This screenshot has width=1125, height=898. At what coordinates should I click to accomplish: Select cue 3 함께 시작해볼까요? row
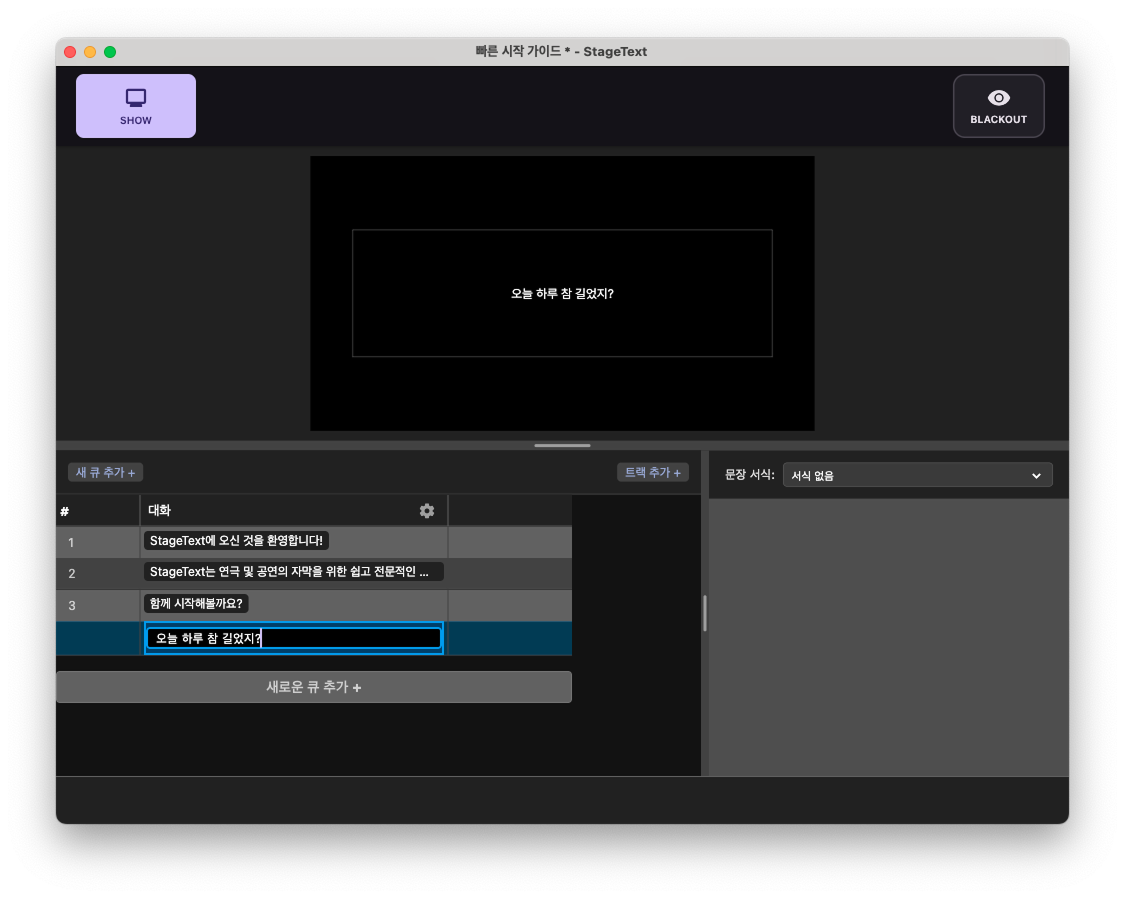point(293,605)
